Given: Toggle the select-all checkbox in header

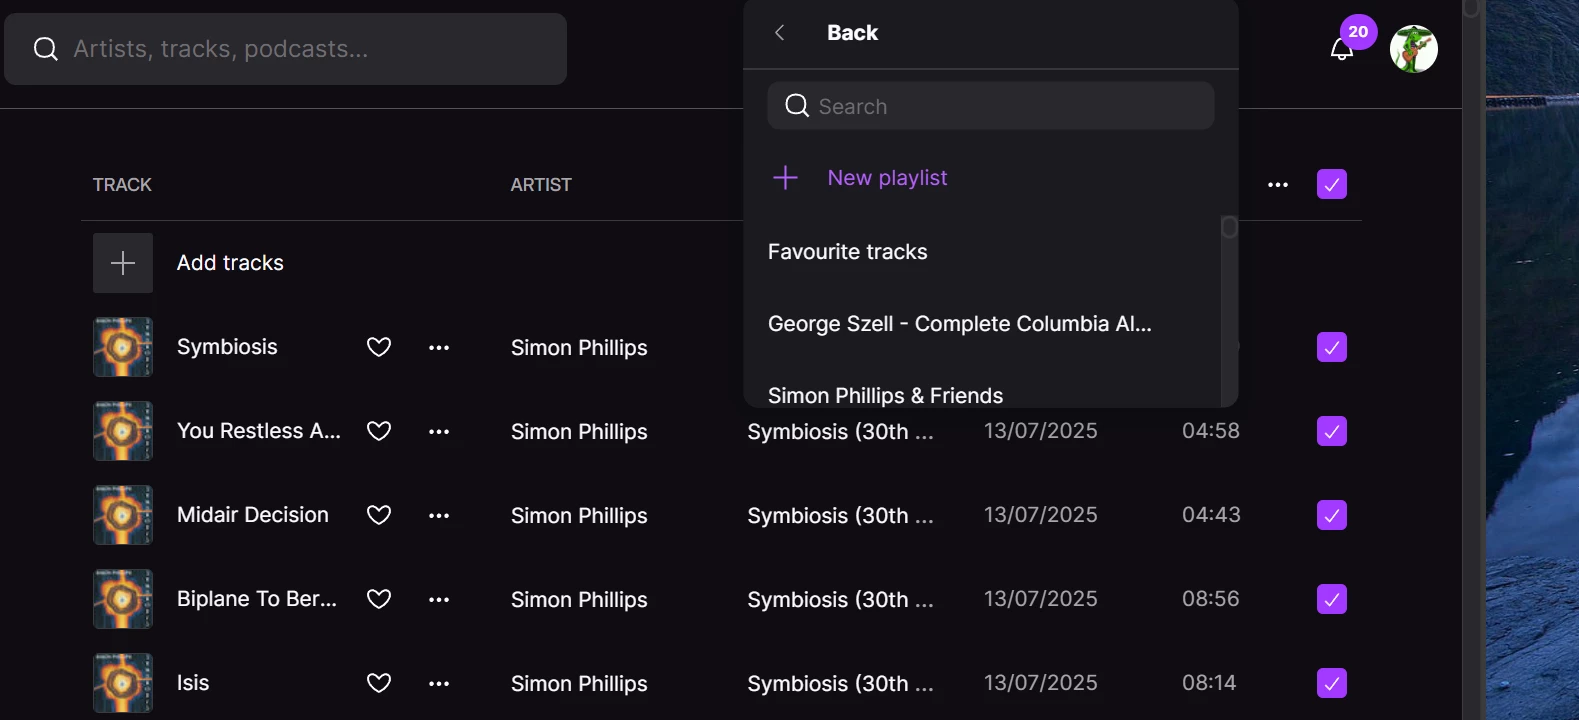Looking at the screenshot, I should coord(1331,184).
